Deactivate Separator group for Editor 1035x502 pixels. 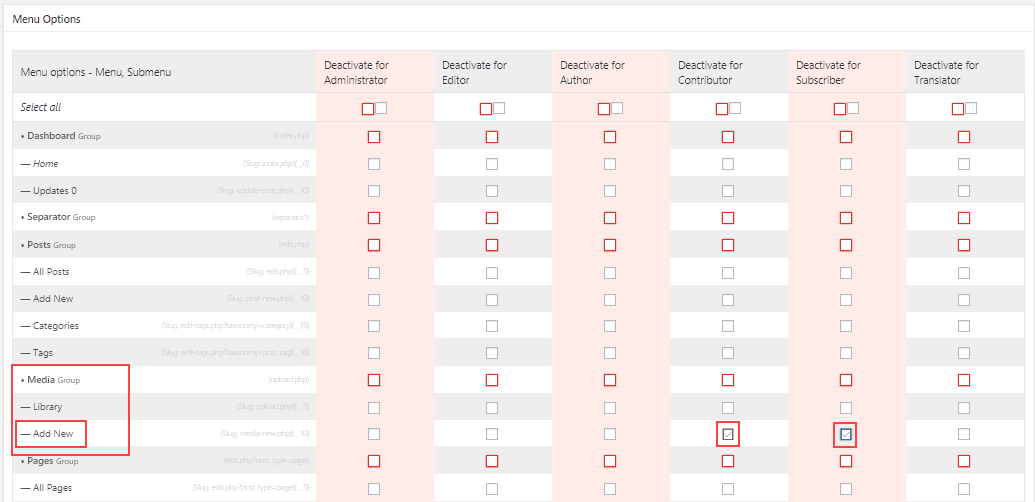click(492, 218)
